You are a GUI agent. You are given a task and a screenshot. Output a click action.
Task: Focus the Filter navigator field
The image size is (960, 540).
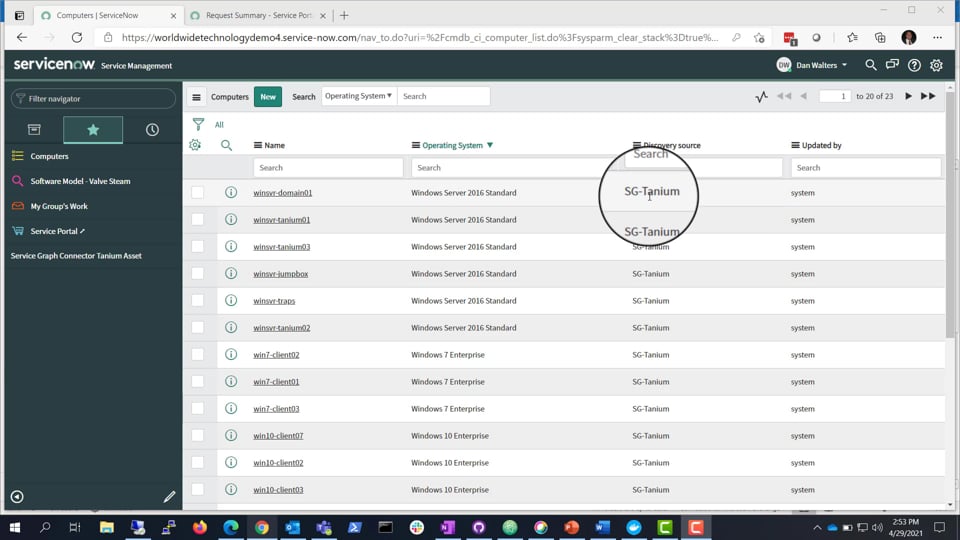pos(94,99)
